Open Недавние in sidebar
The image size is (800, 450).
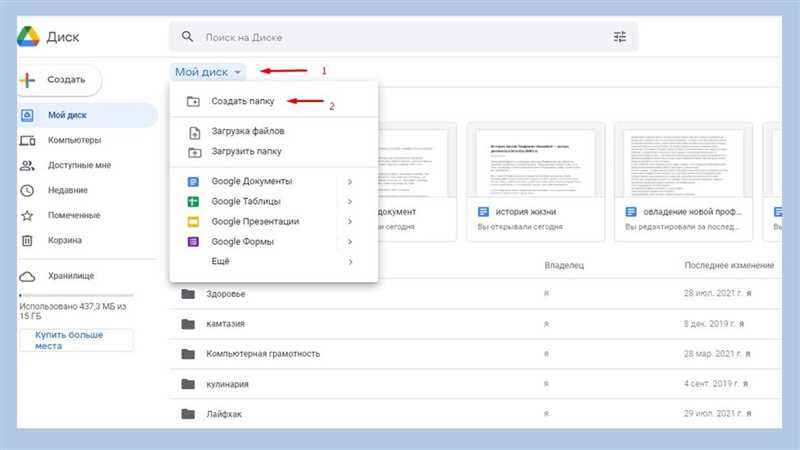[x=87, y=190]
